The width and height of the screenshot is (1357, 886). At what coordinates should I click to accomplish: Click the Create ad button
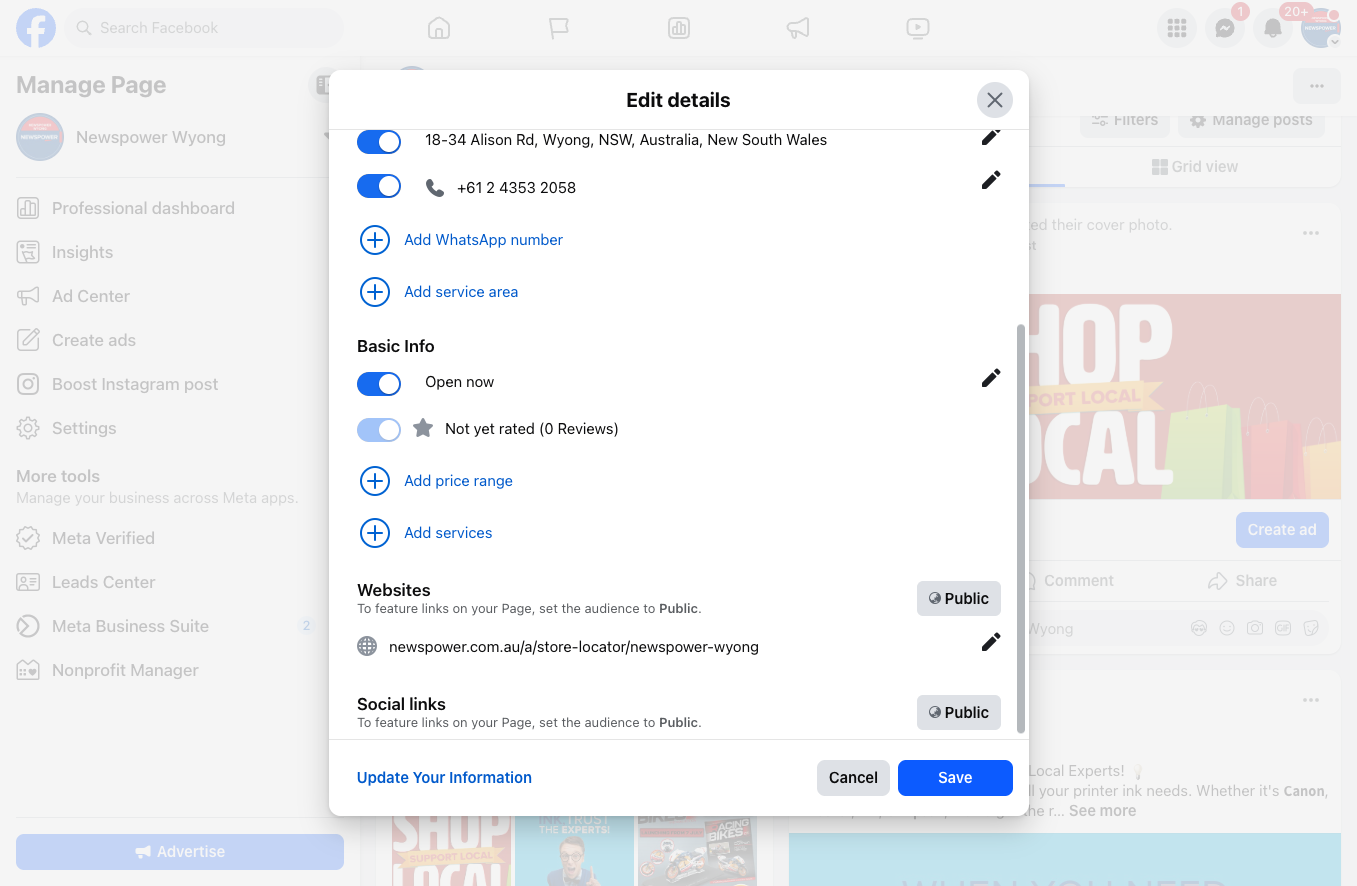pos(1282,530)
